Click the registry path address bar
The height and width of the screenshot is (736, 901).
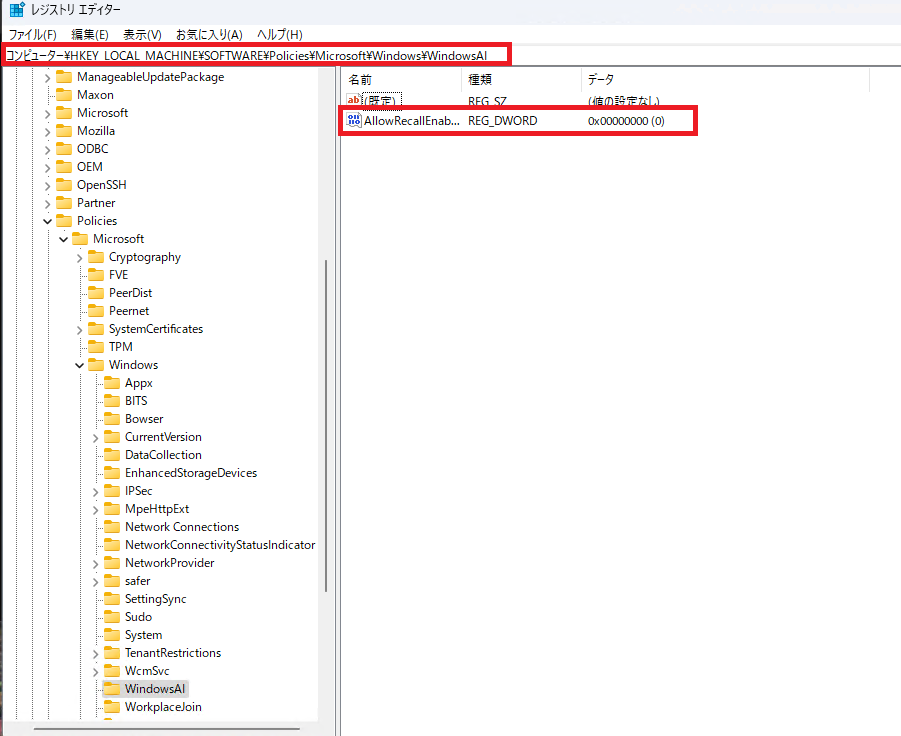pos(256,56)
